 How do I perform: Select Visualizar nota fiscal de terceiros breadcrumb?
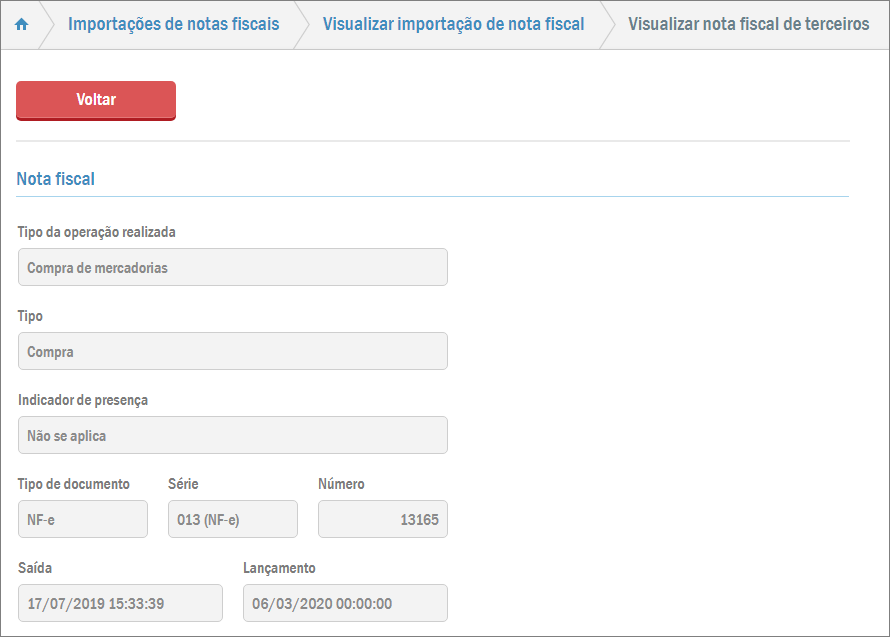pyautogui.click(x=748, y=24)
